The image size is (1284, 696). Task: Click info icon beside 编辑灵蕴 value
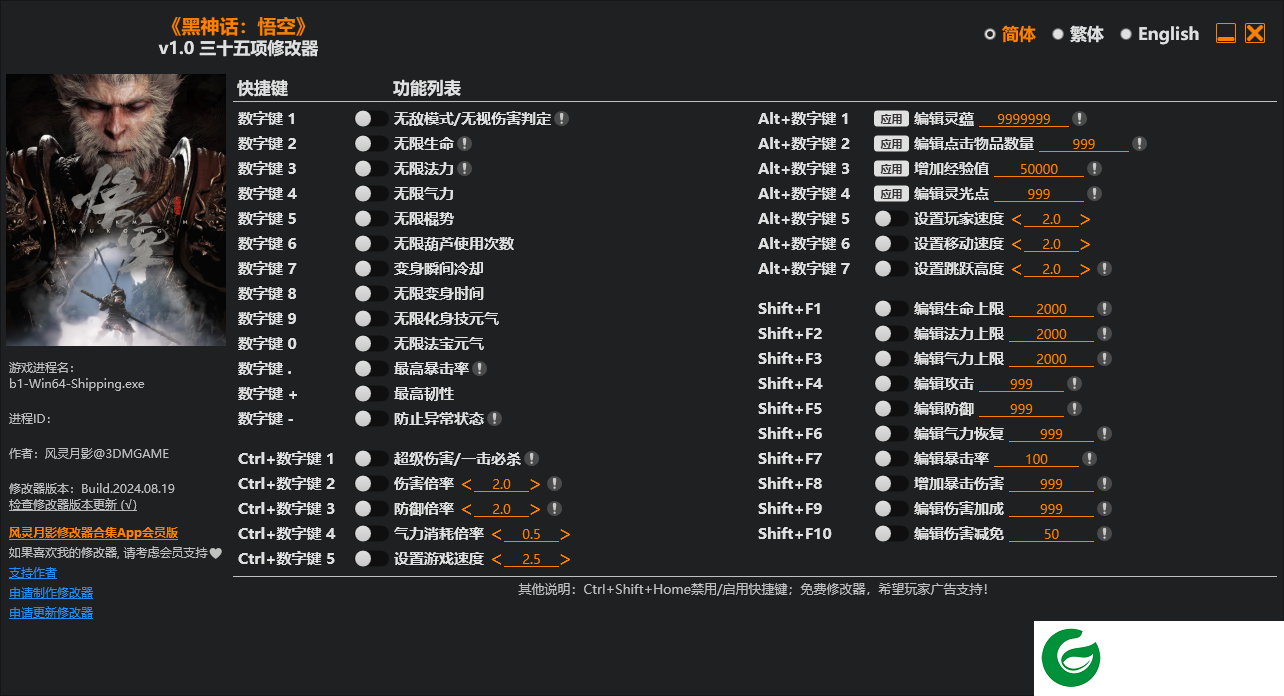coord(1079,119)
